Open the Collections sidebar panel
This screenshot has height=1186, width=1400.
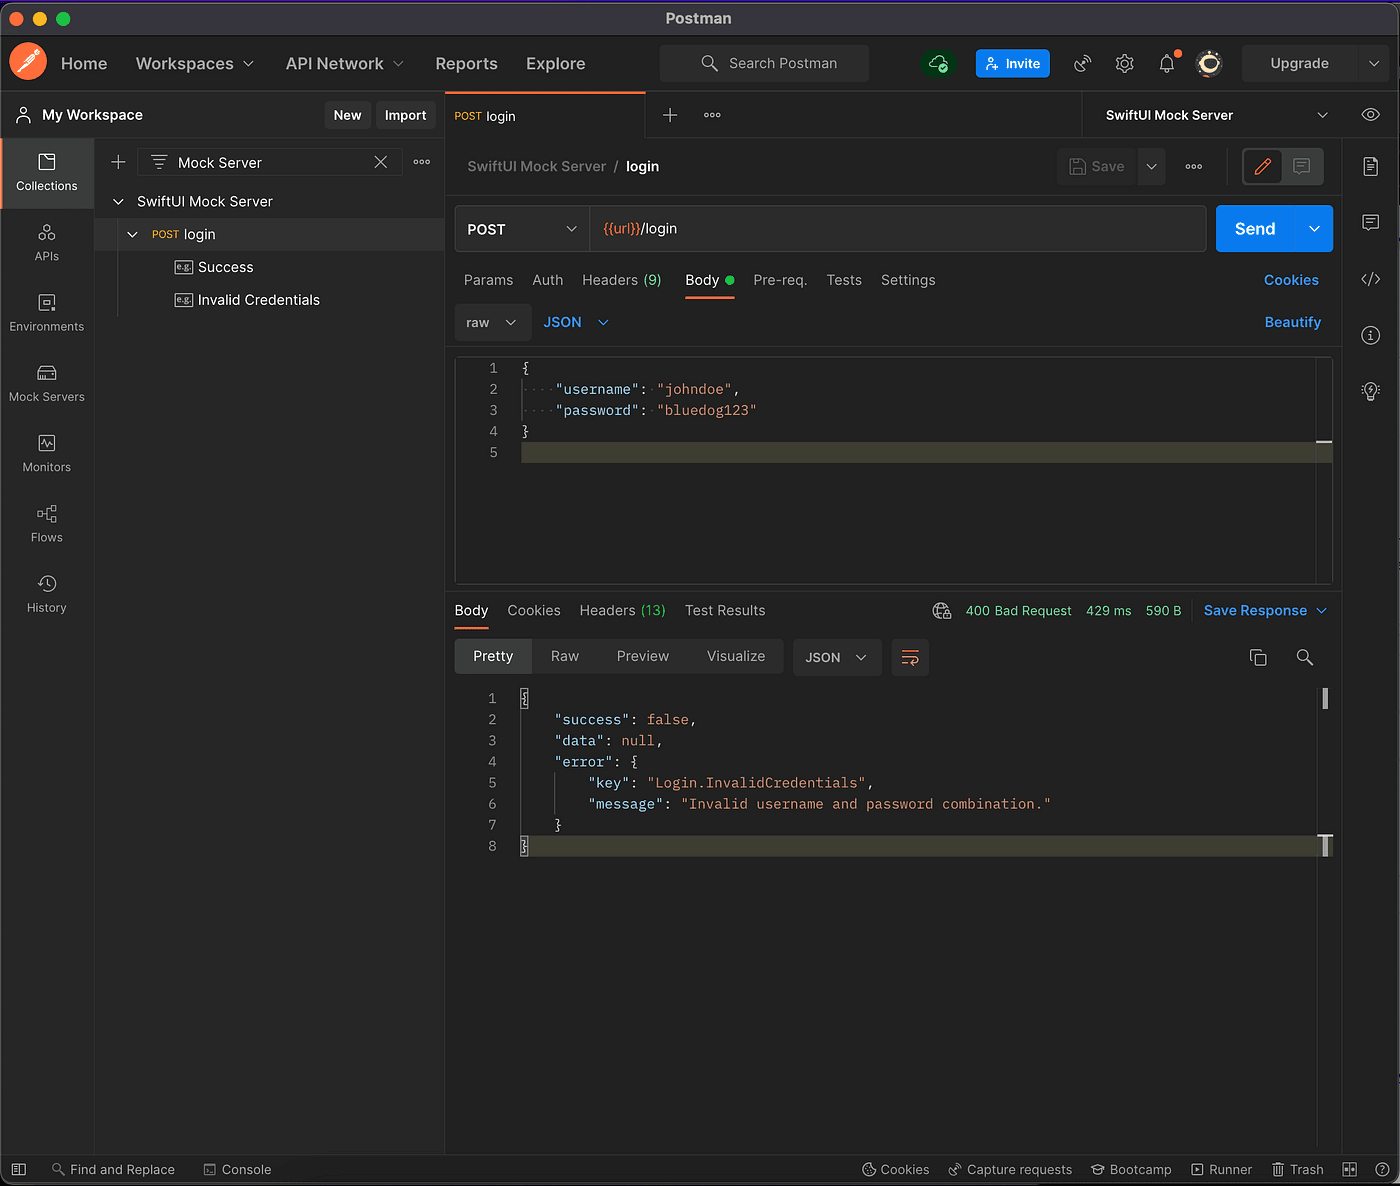47,173
